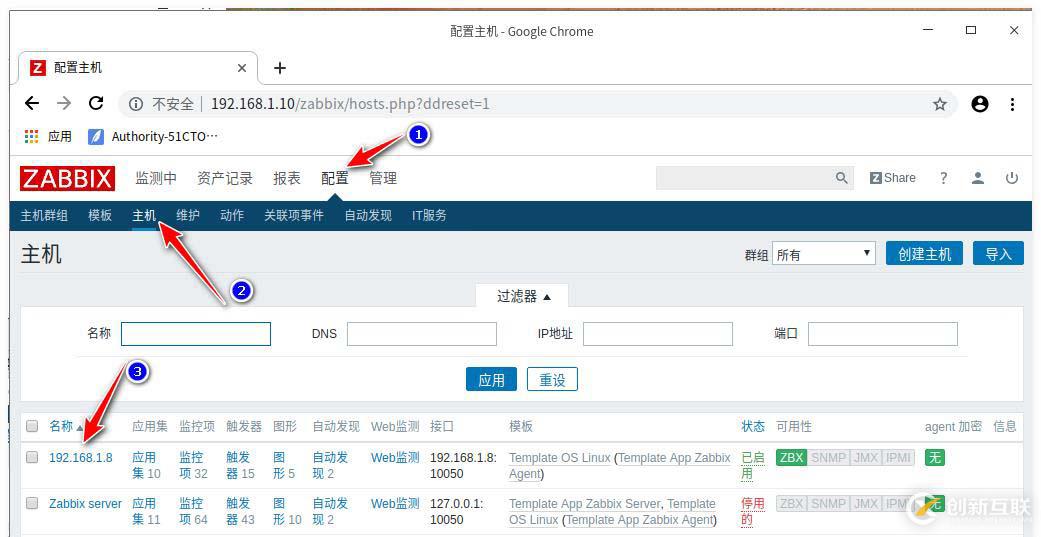Open the Authority-51CTO bookmark
This screenshot has width=1041, height=537.
153,136
